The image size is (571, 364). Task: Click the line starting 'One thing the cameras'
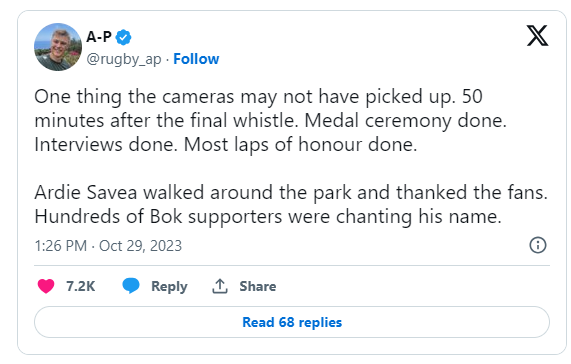(x=259, y=97)
